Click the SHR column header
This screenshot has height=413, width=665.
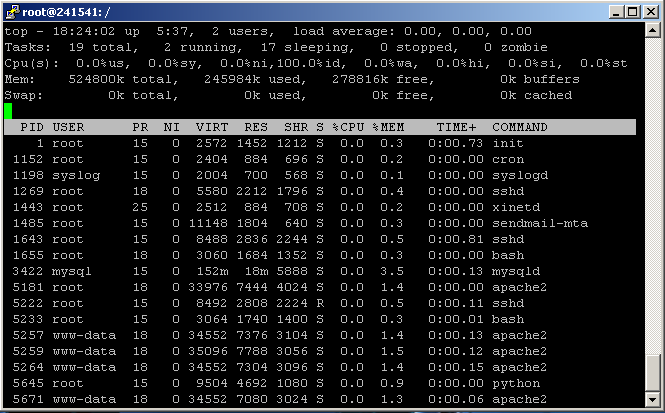[296, 127]
